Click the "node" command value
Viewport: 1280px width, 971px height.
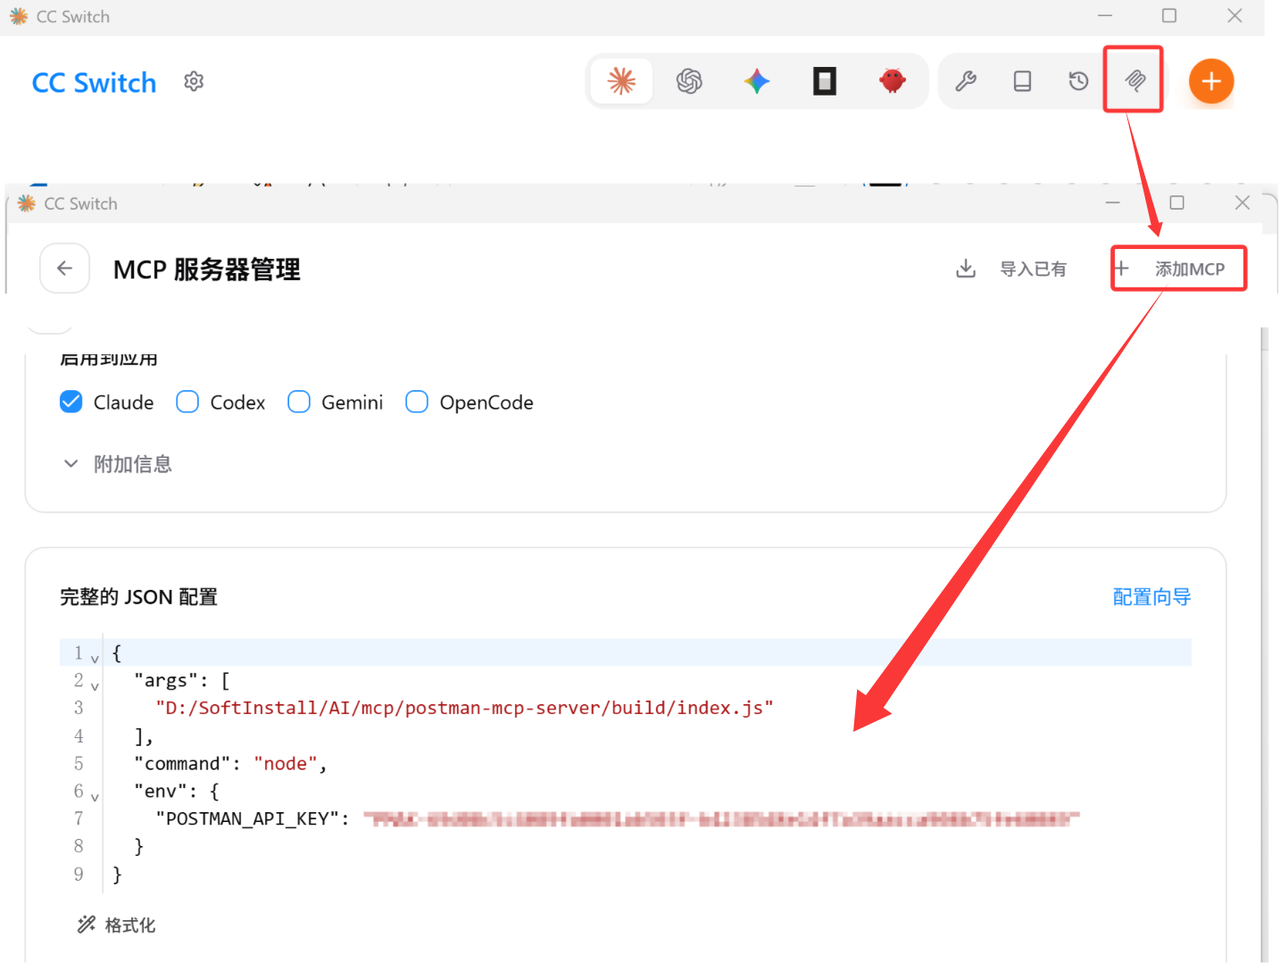[285, 763]
